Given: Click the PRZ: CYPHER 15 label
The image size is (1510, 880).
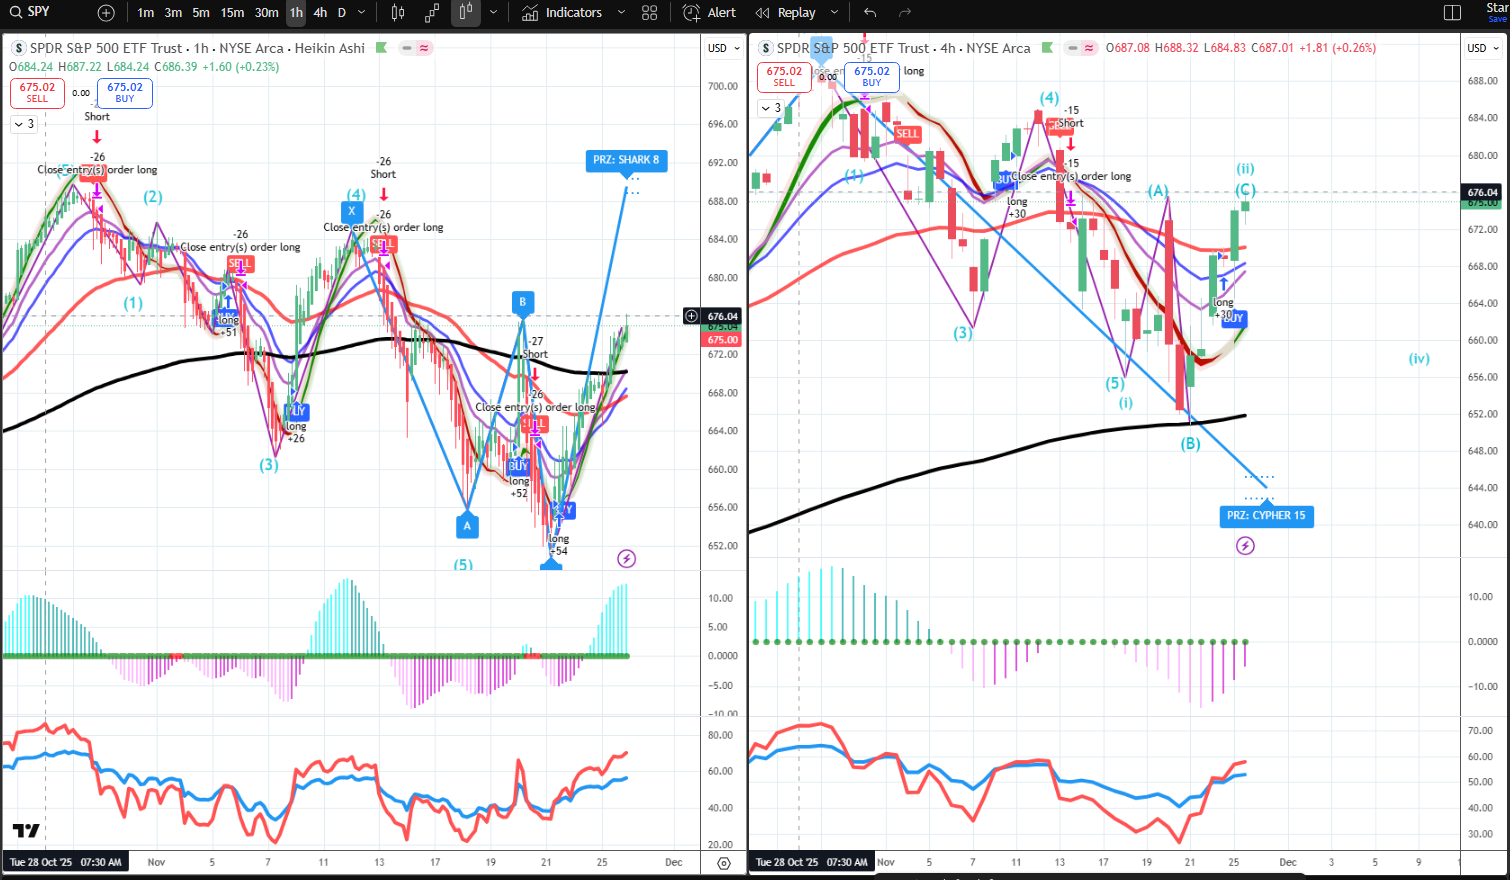Looking at the screenshot, I should (1266, 516).
